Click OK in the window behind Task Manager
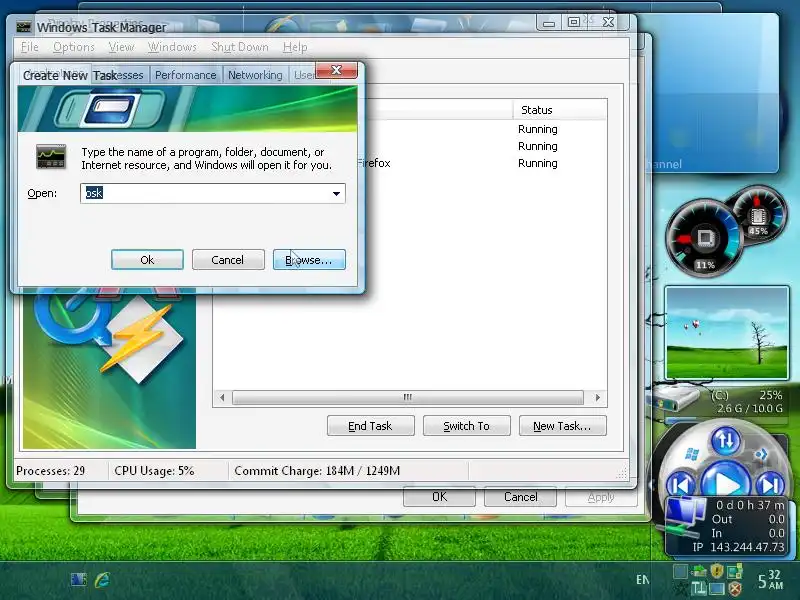Screen dimensions: 800x600 click(x=439, y=497)
